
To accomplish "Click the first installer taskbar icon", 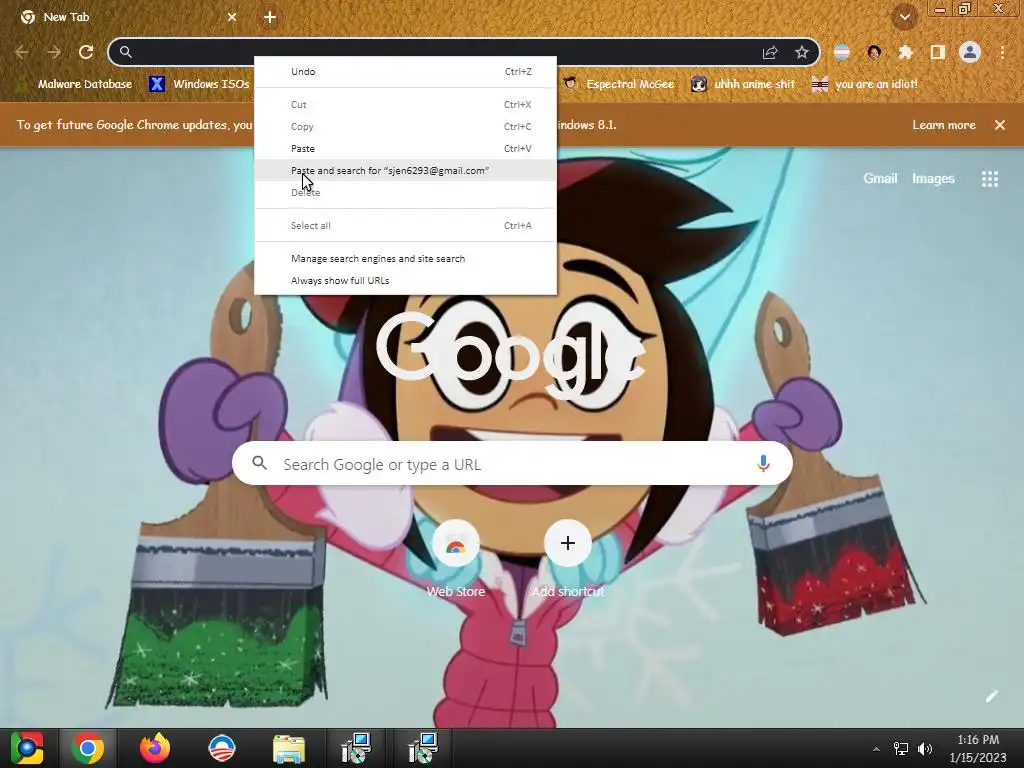I will [x=356, y=748].
